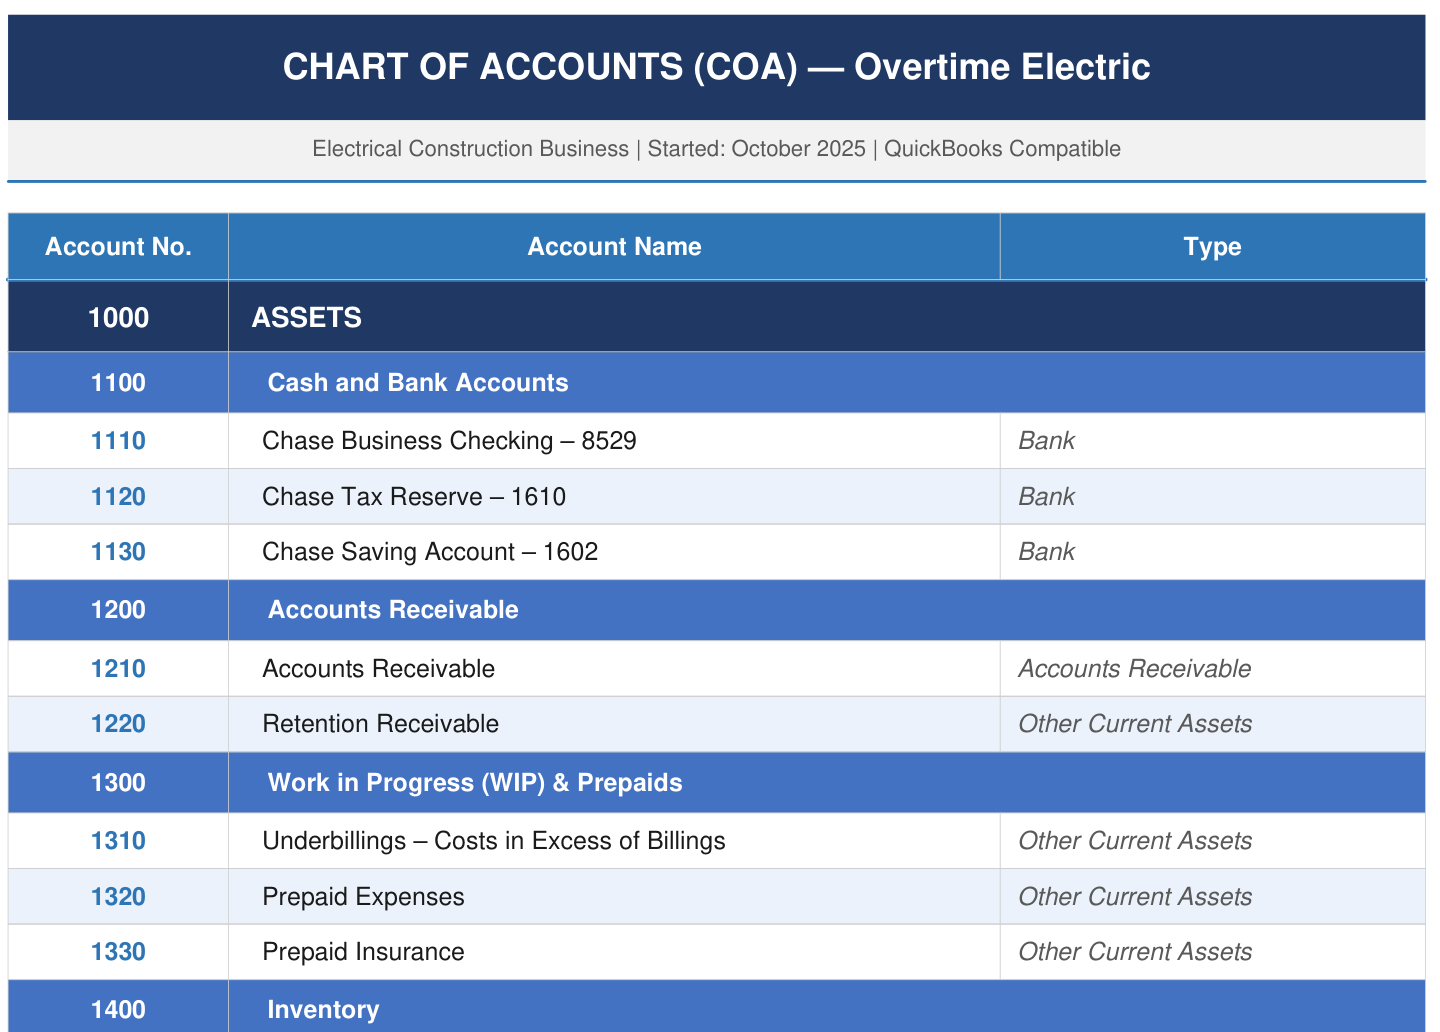Click account number 1400
This screenshot has width=1440, height=1032.
point(118,1010)
